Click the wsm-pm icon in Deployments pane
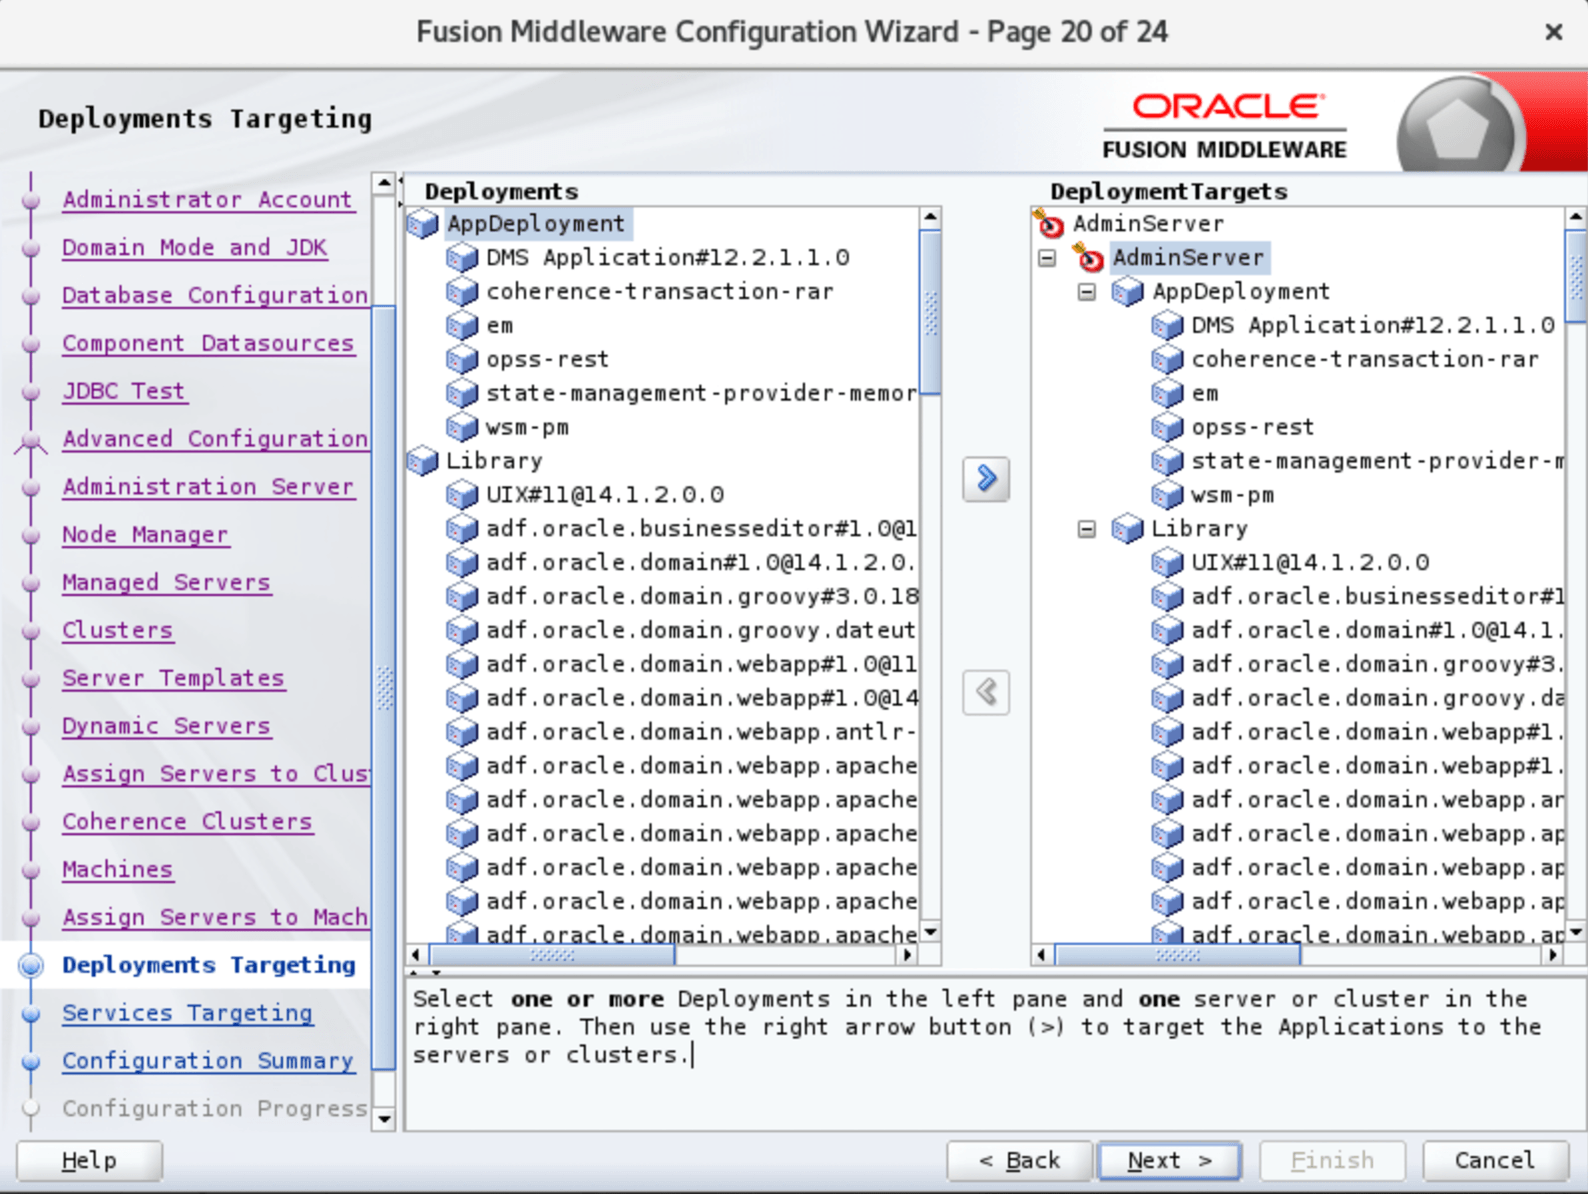The width and height of the screenshot is (1588, 1194). point(462,428)
